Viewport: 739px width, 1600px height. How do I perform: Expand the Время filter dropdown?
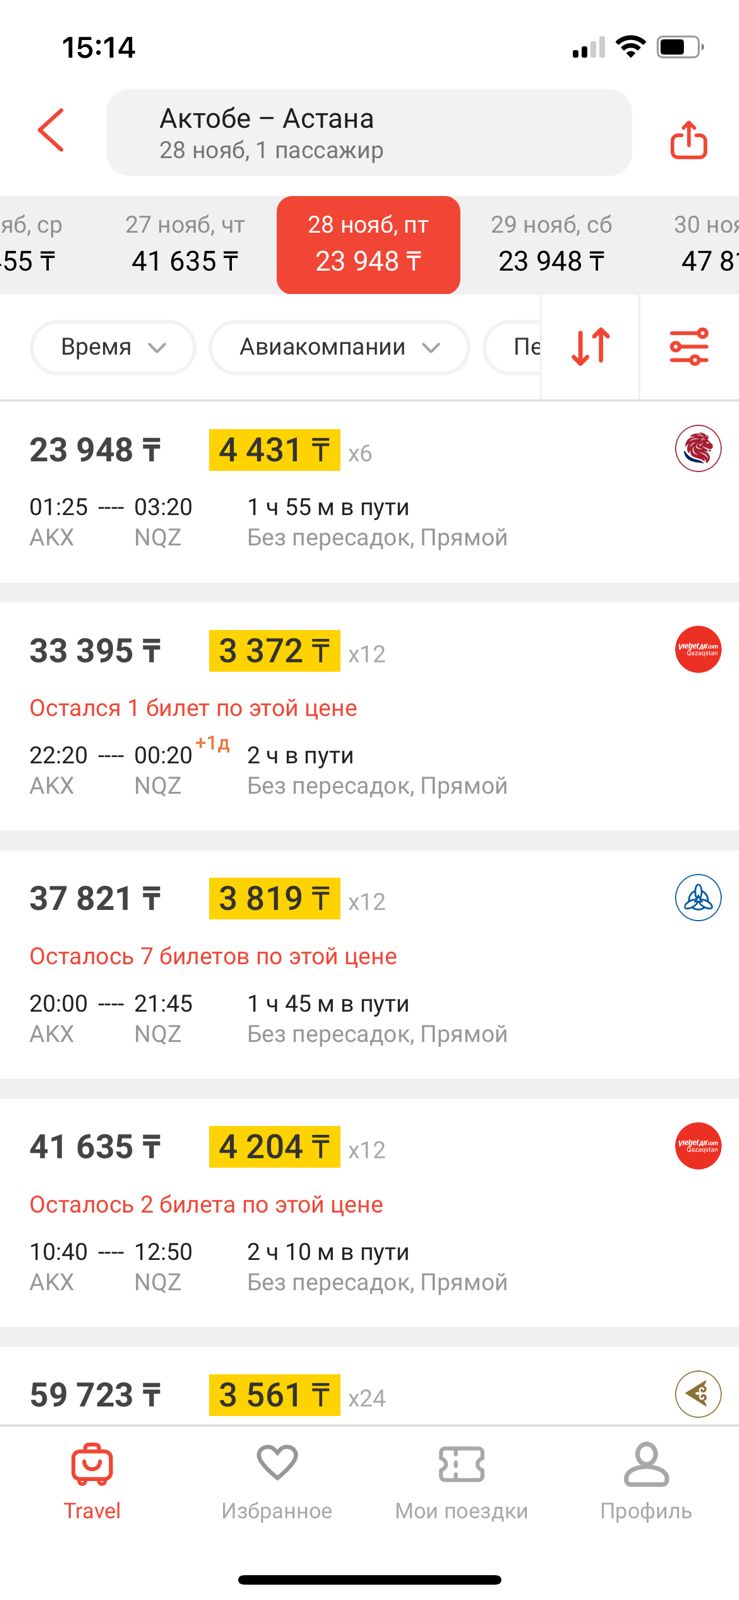coord(113,347)
